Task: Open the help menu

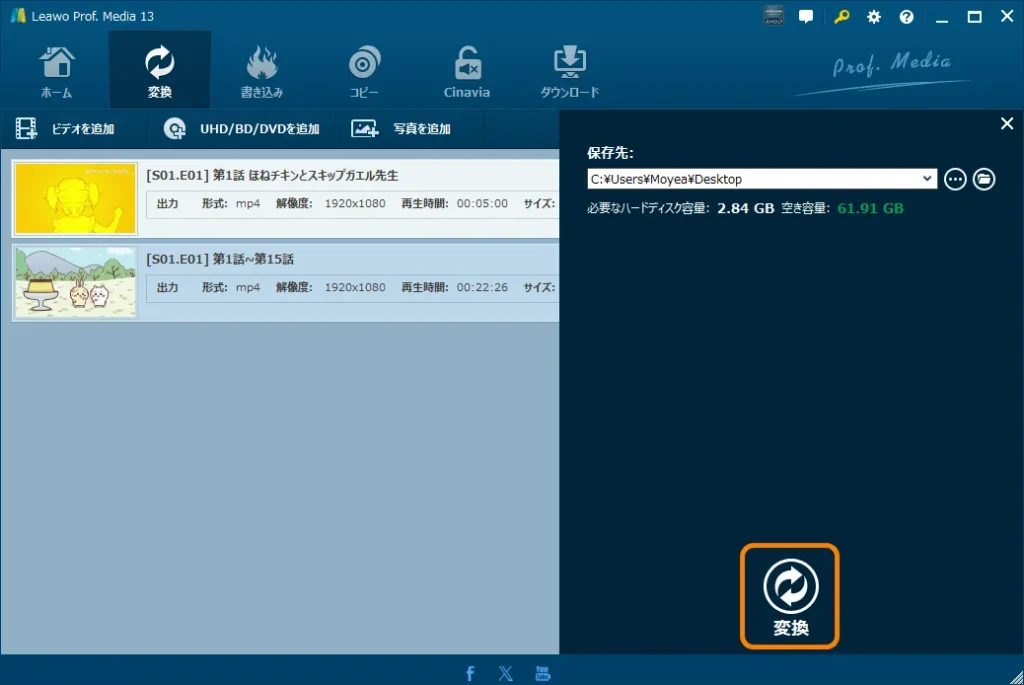Action: (906, 16)
